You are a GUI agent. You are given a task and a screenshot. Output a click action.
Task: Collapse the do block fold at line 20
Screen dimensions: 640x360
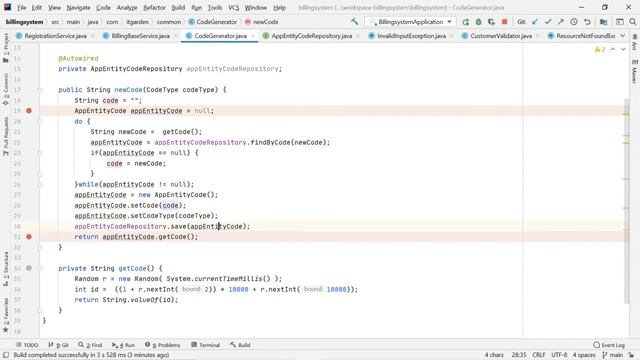(40, 121)
